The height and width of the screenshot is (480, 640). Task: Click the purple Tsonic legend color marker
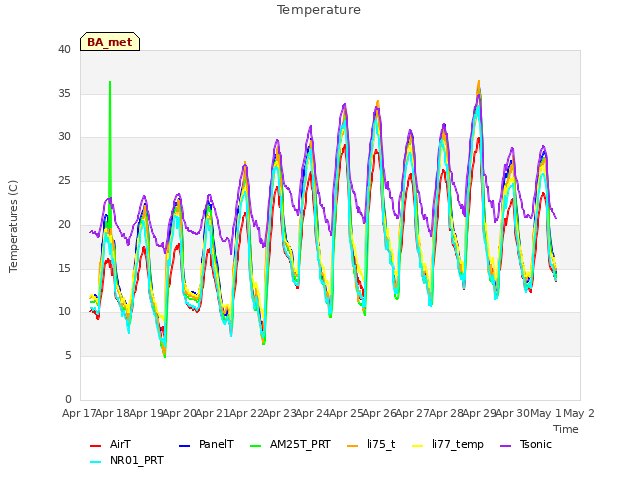pos(506,446)
